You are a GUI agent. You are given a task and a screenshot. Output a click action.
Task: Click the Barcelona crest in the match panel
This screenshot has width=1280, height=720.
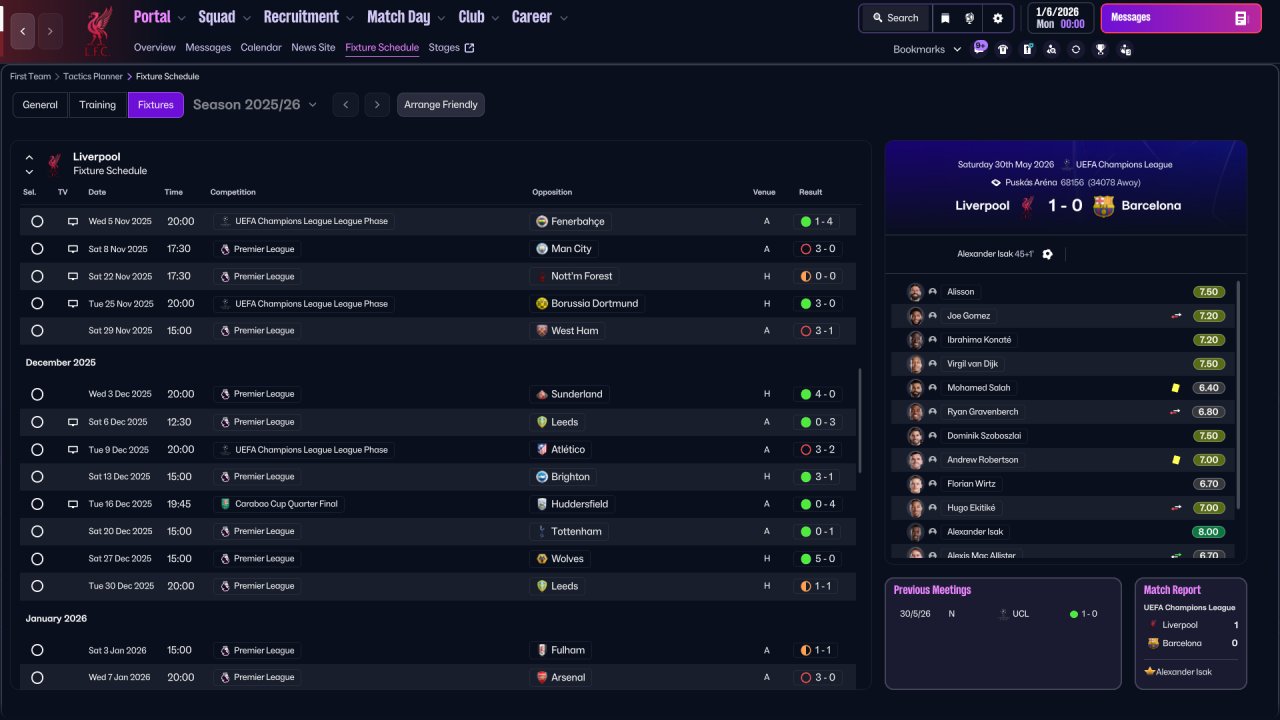tap(1104, 206)
